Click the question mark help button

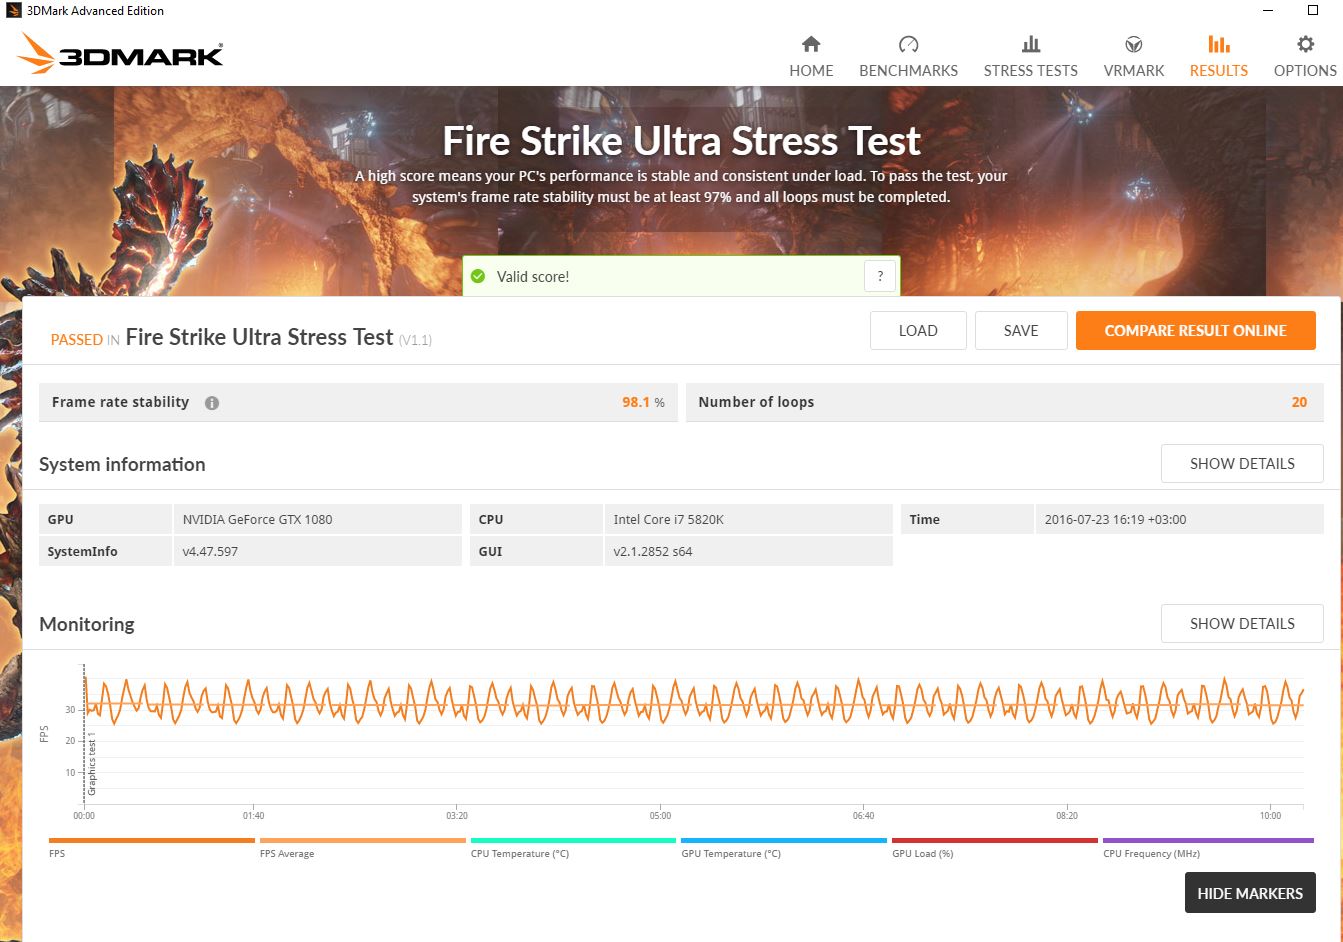[880, 276]
